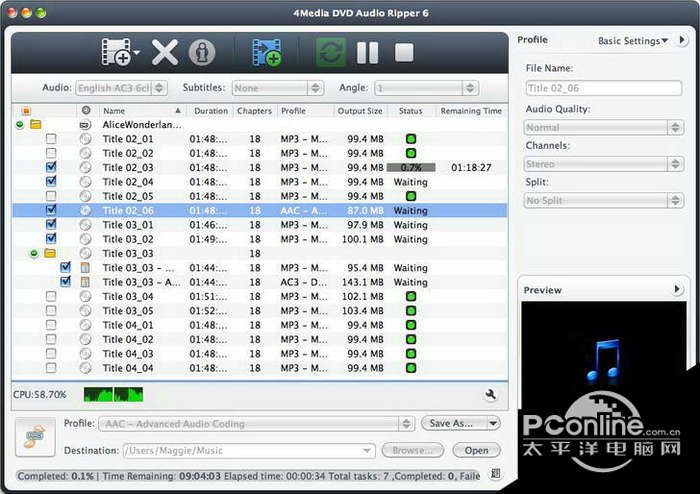700x494 pixels.
Task: Click the disc icon of Title 02_01
Action: pos(85,139)
